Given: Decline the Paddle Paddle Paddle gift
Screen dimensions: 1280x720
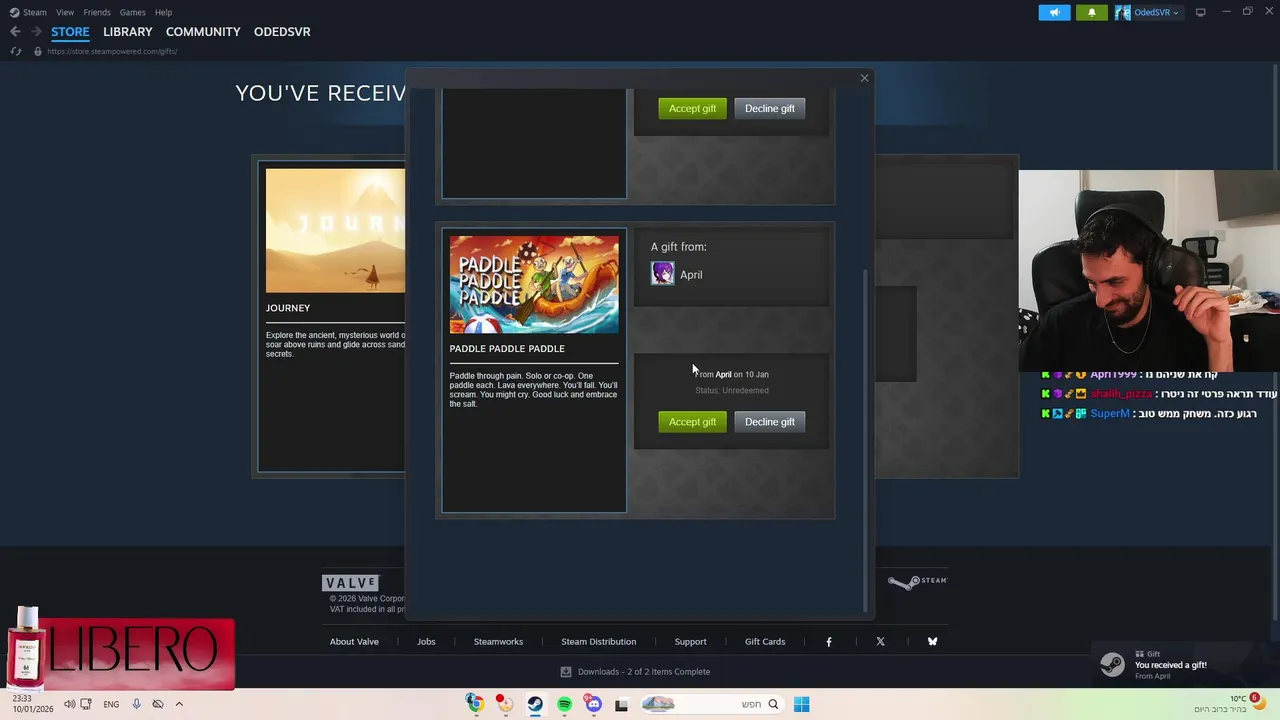Looking at the screenshot, I should (x=769, y=422).
